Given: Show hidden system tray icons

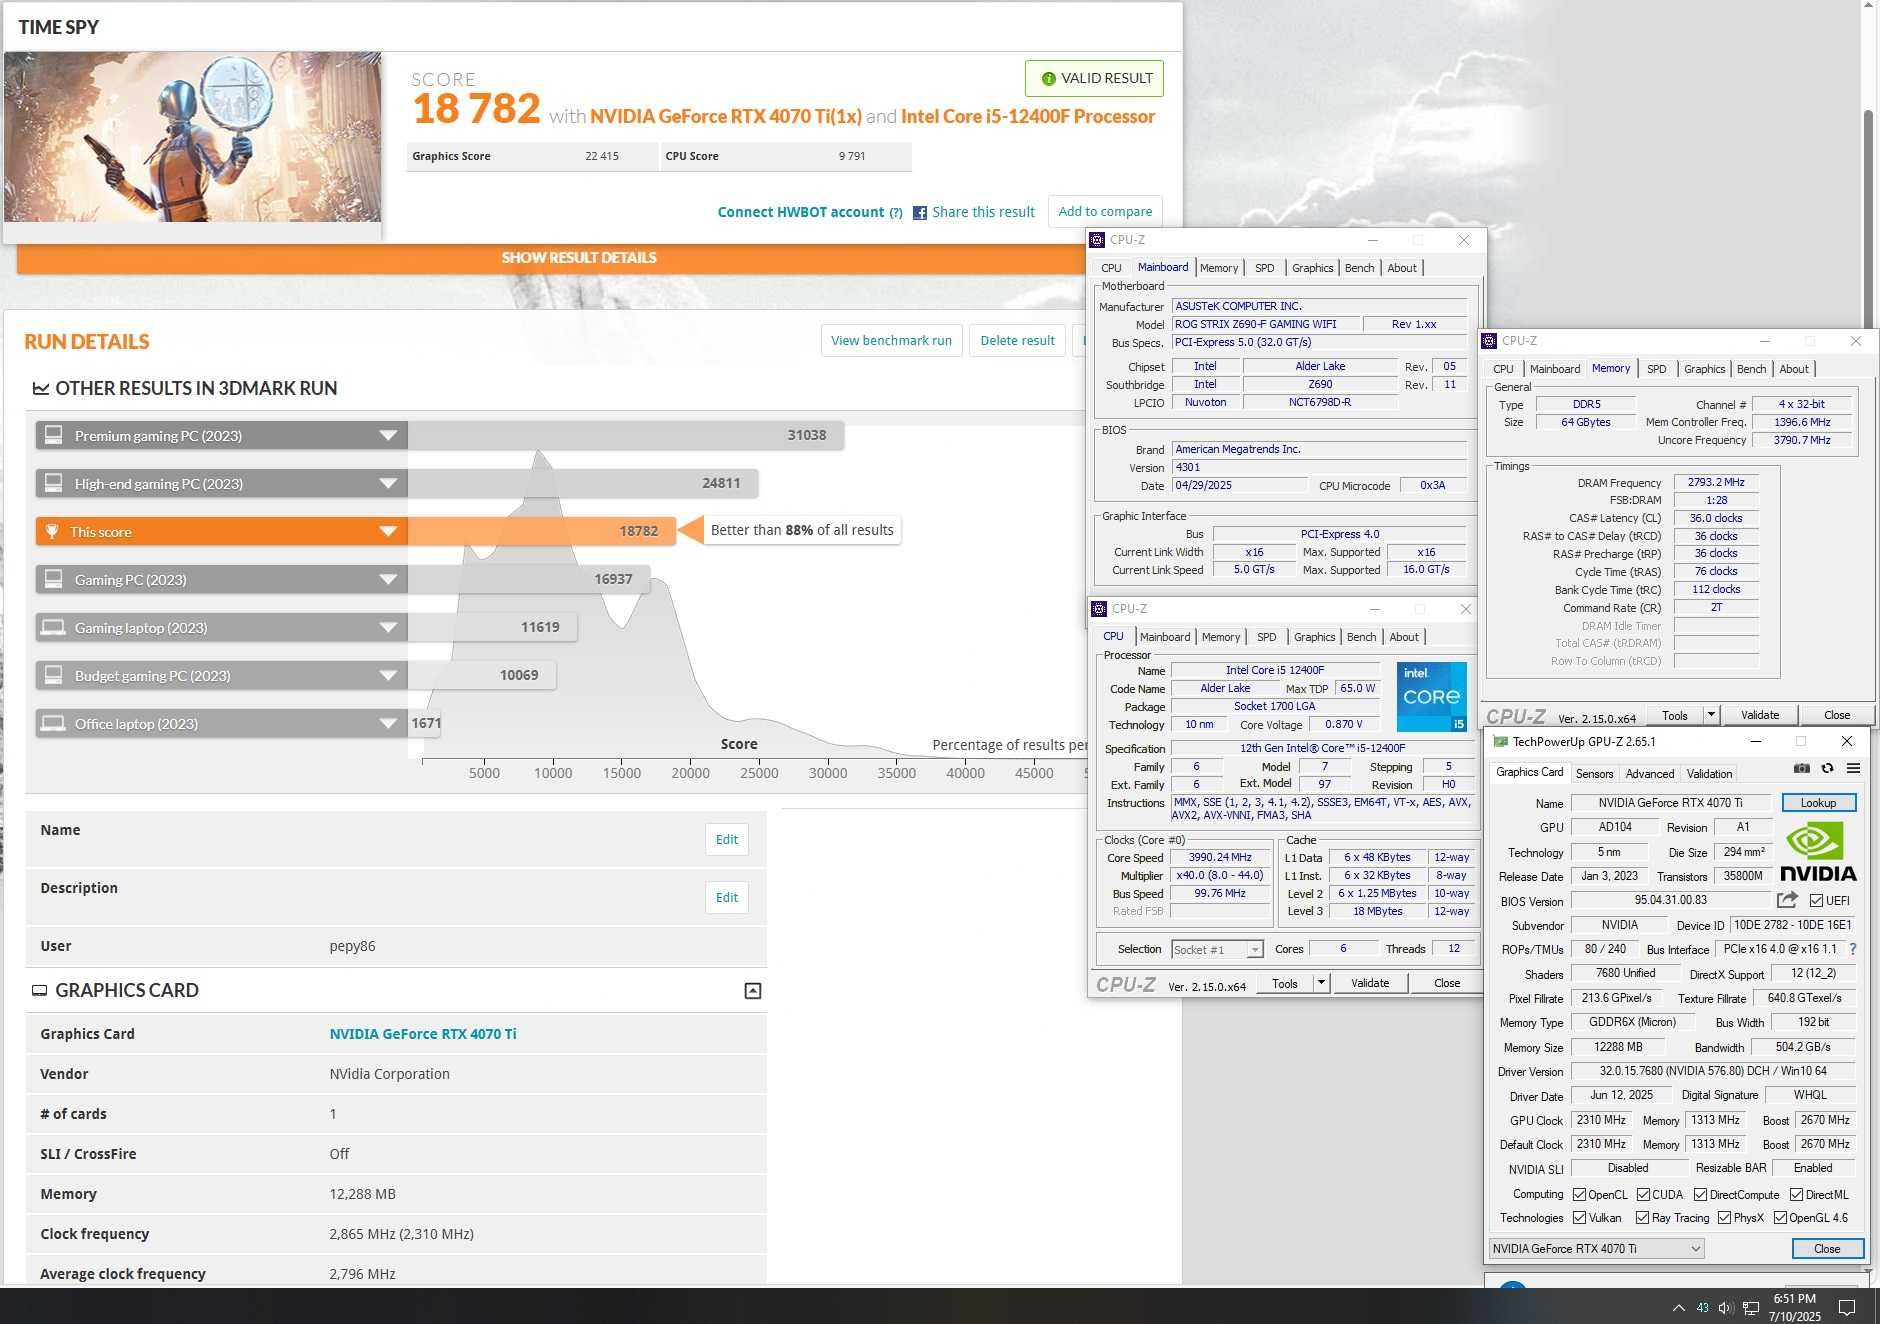Looking at the screenshot, I should (x=1678, y=1307).
